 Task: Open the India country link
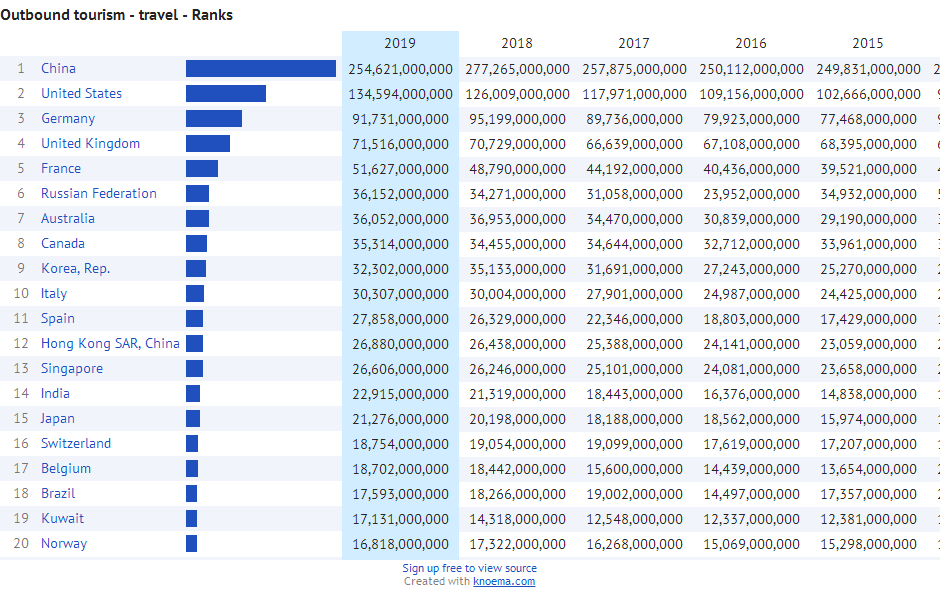pyautogui.click(x=55, y=393)
